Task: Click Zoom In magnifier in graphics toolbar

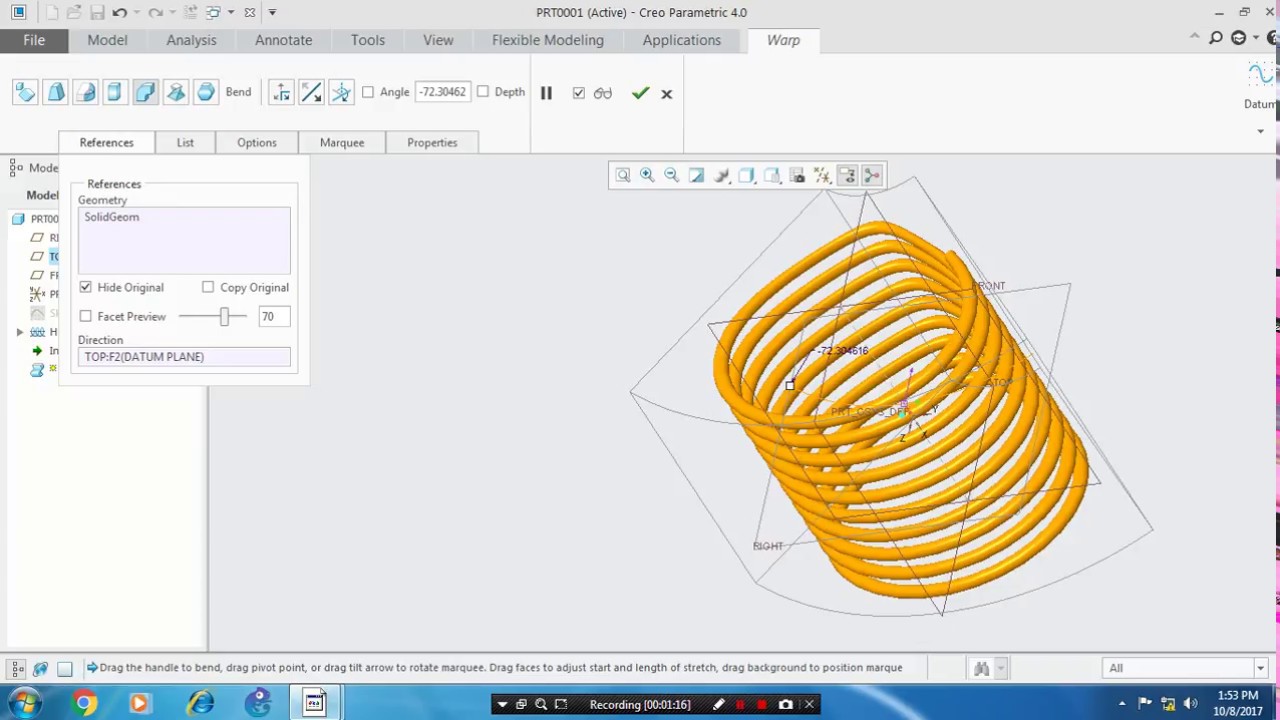Action: pos(647,176)
